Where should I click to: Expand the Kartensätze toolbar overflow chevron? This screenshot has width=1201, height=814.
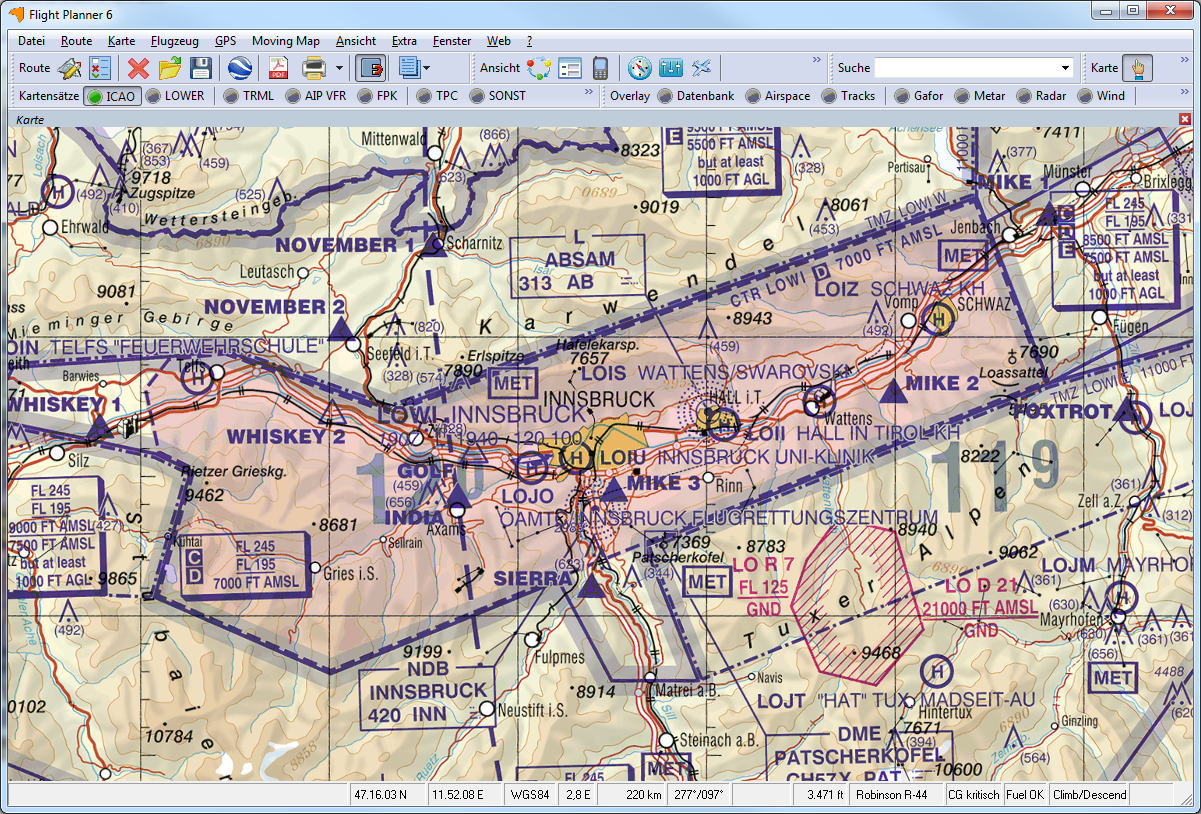(x=590, y=92)
